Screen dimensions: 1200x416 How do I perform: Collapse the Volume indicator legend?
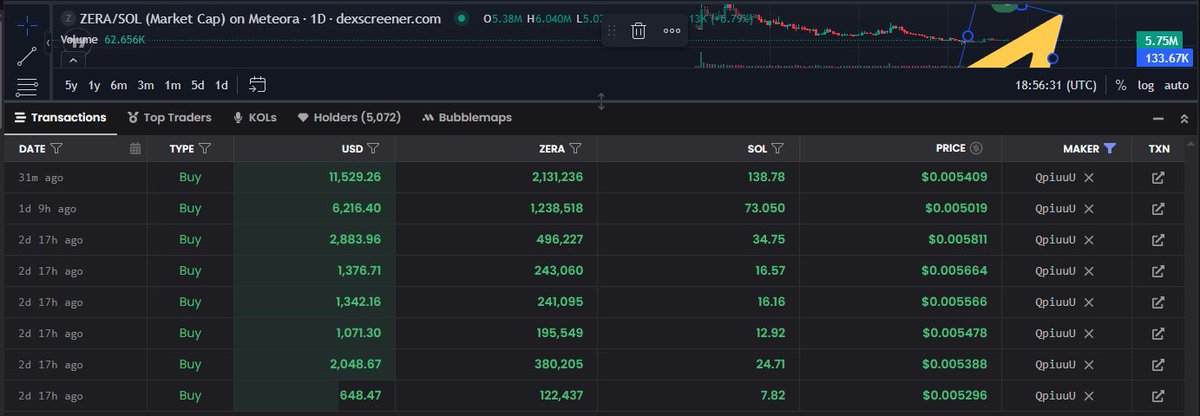(x=73, y=60)
